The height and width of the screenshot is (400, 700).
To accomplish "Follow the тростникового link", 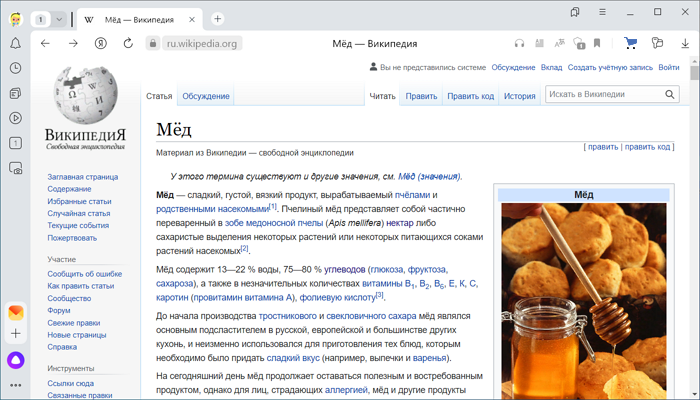I will (288, 316).
